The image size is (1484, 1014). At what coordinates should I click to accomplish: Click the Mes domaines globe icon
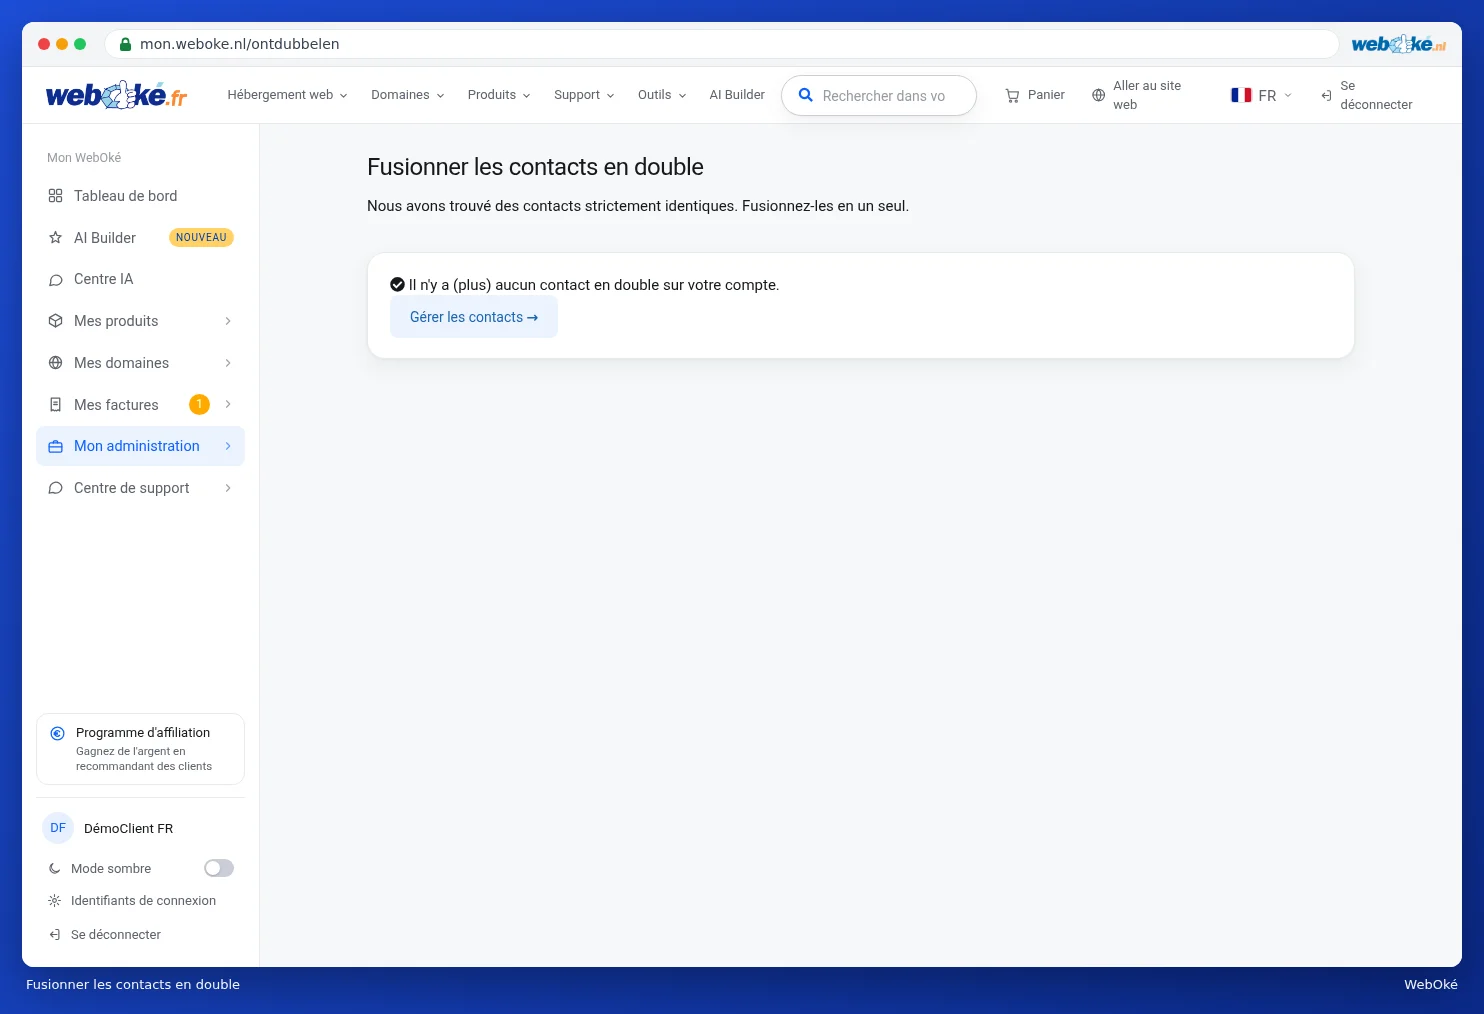click(x=56, y=363)
